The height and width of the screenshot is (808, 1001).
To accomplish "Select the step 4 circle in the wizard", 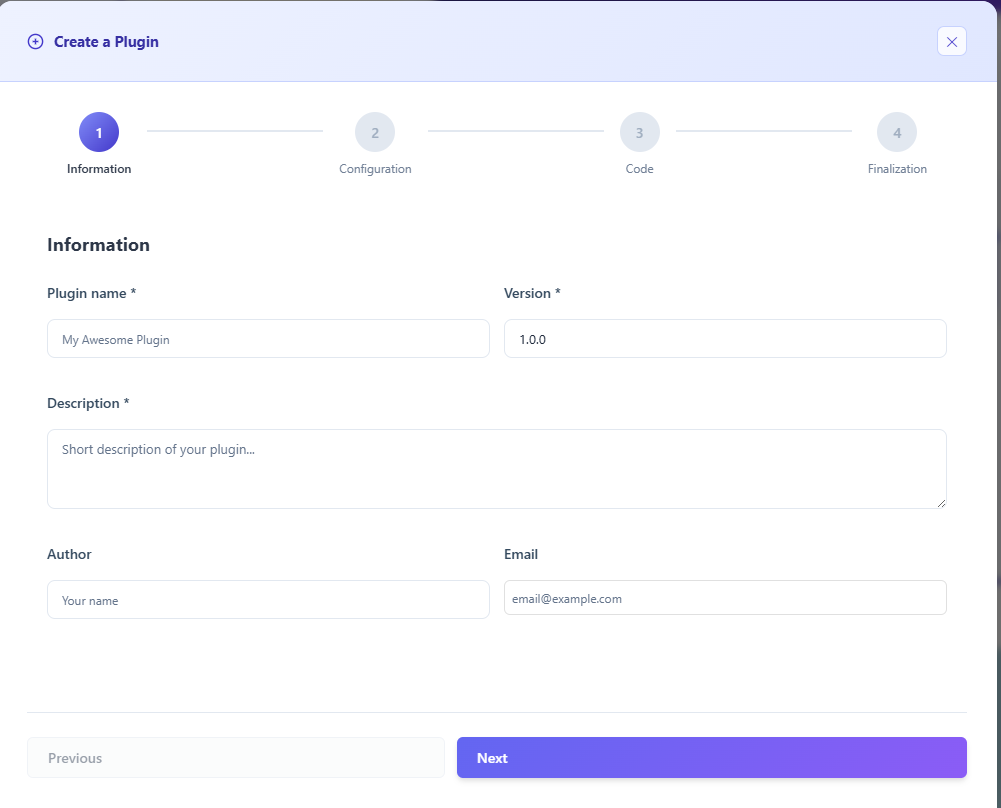I will pyautogui.click(x=896, y=131).
